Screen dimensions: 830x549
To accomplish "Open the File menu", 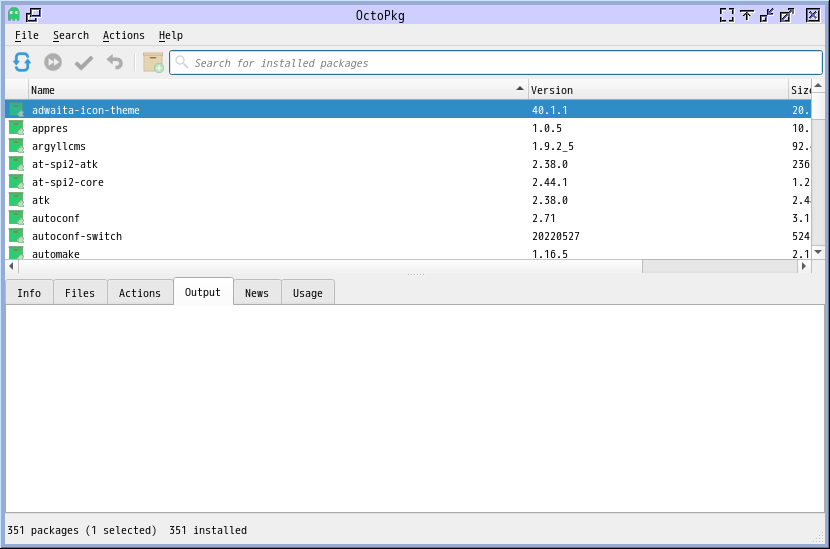I will pyautogui.click(x=26, y=35).
